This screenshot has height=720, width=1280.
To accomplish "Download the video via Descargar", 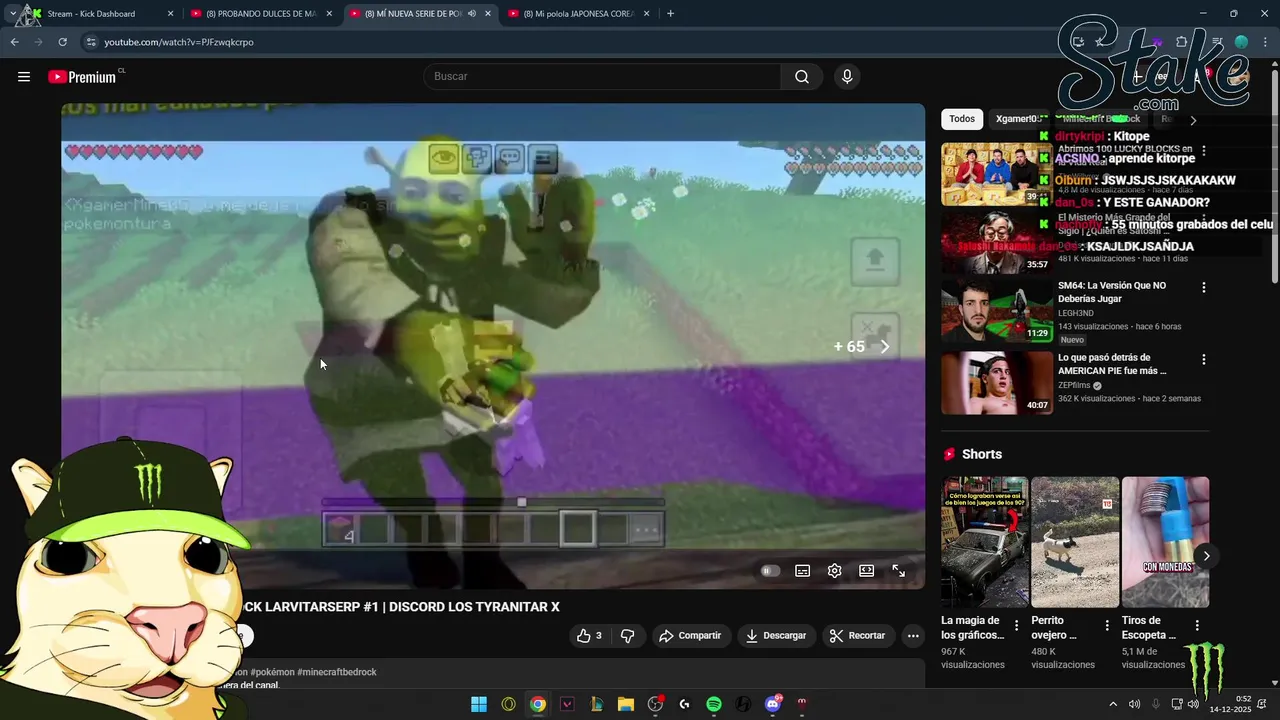I will click(x=776, y=635).
